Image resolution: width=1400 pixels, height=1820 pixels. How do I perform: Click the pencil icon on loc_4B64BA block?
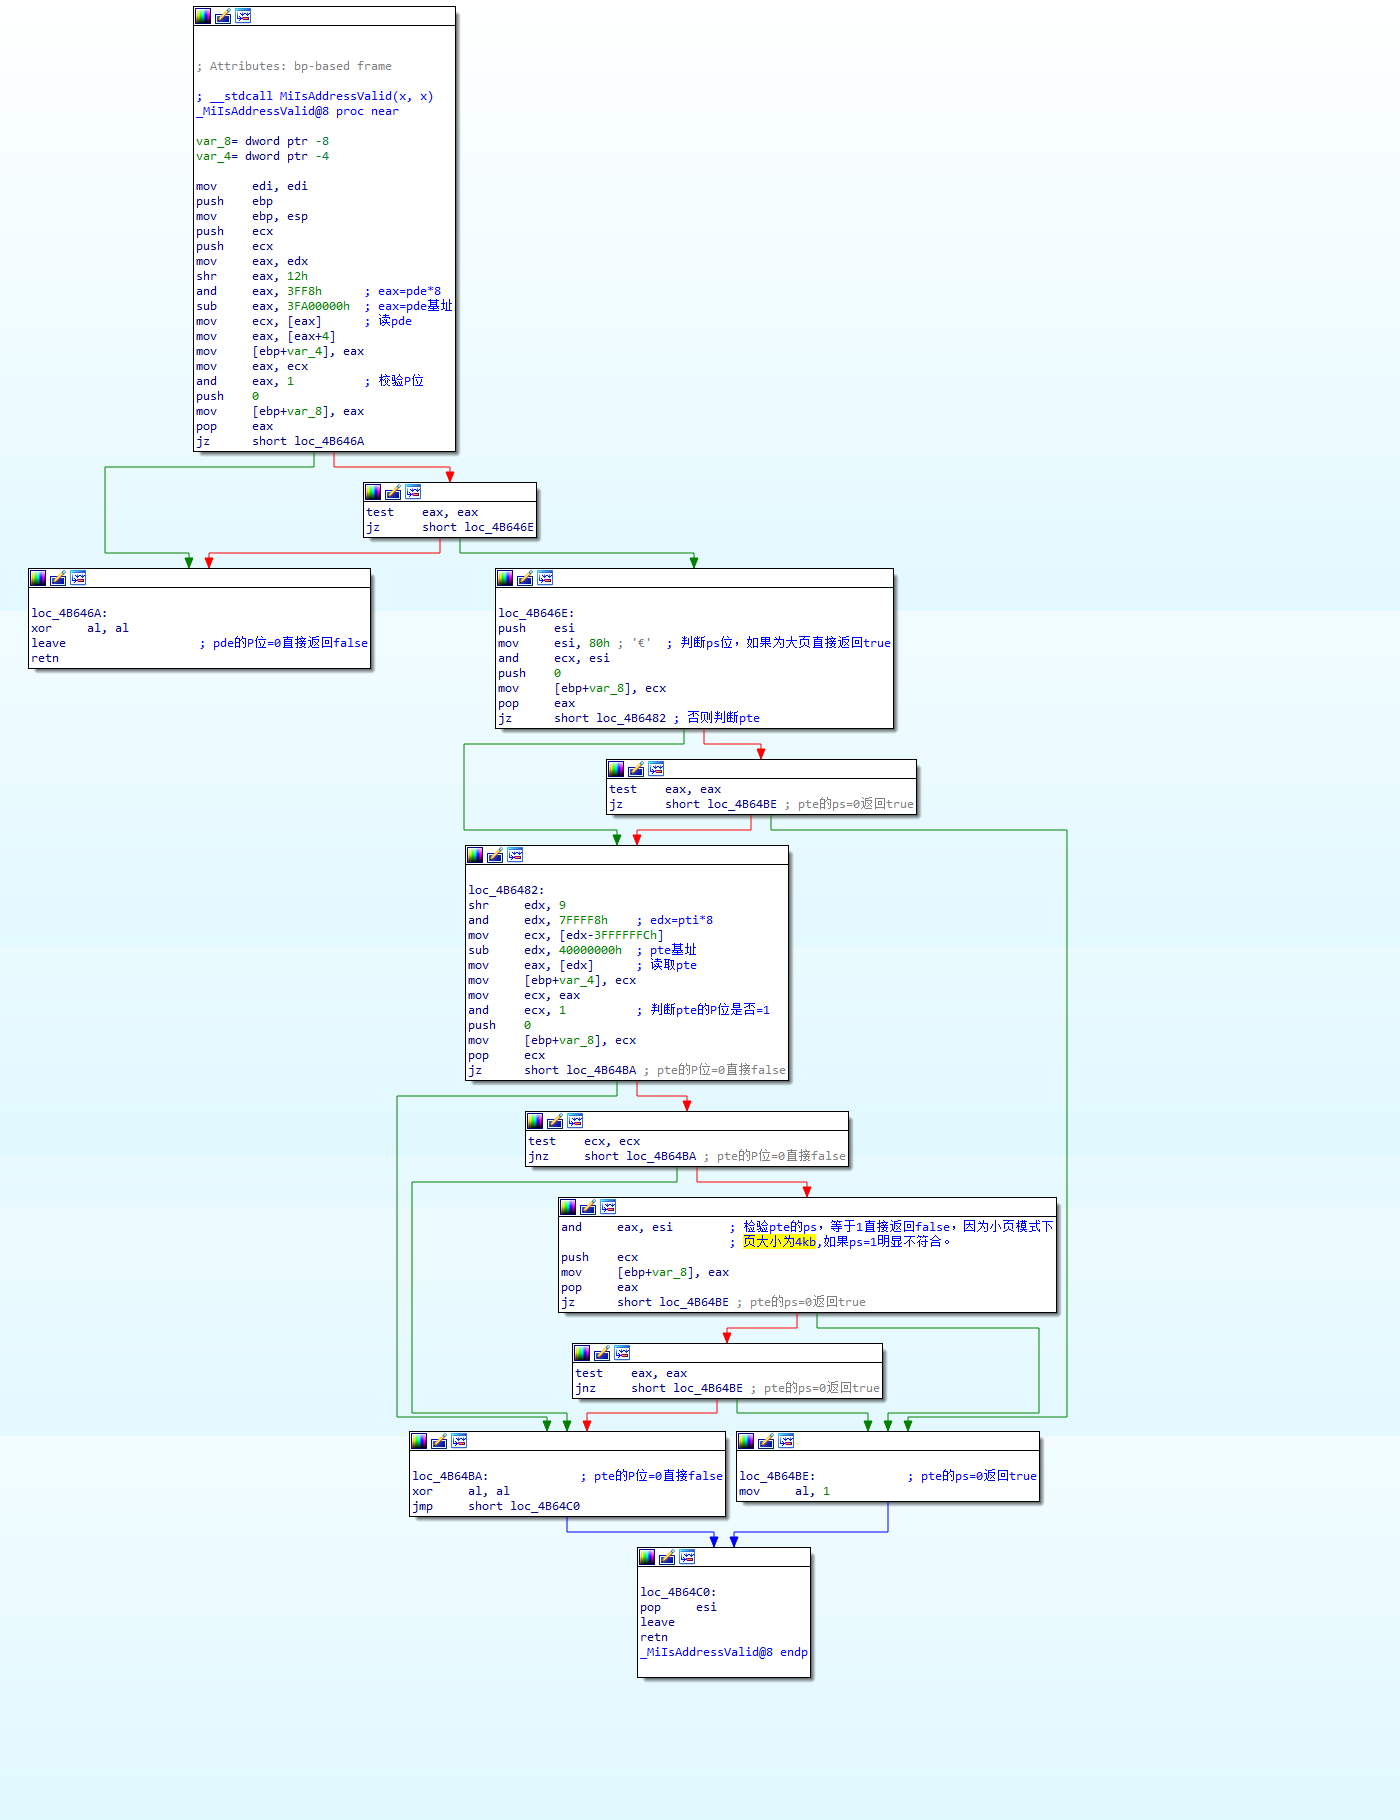[439, 1441]
